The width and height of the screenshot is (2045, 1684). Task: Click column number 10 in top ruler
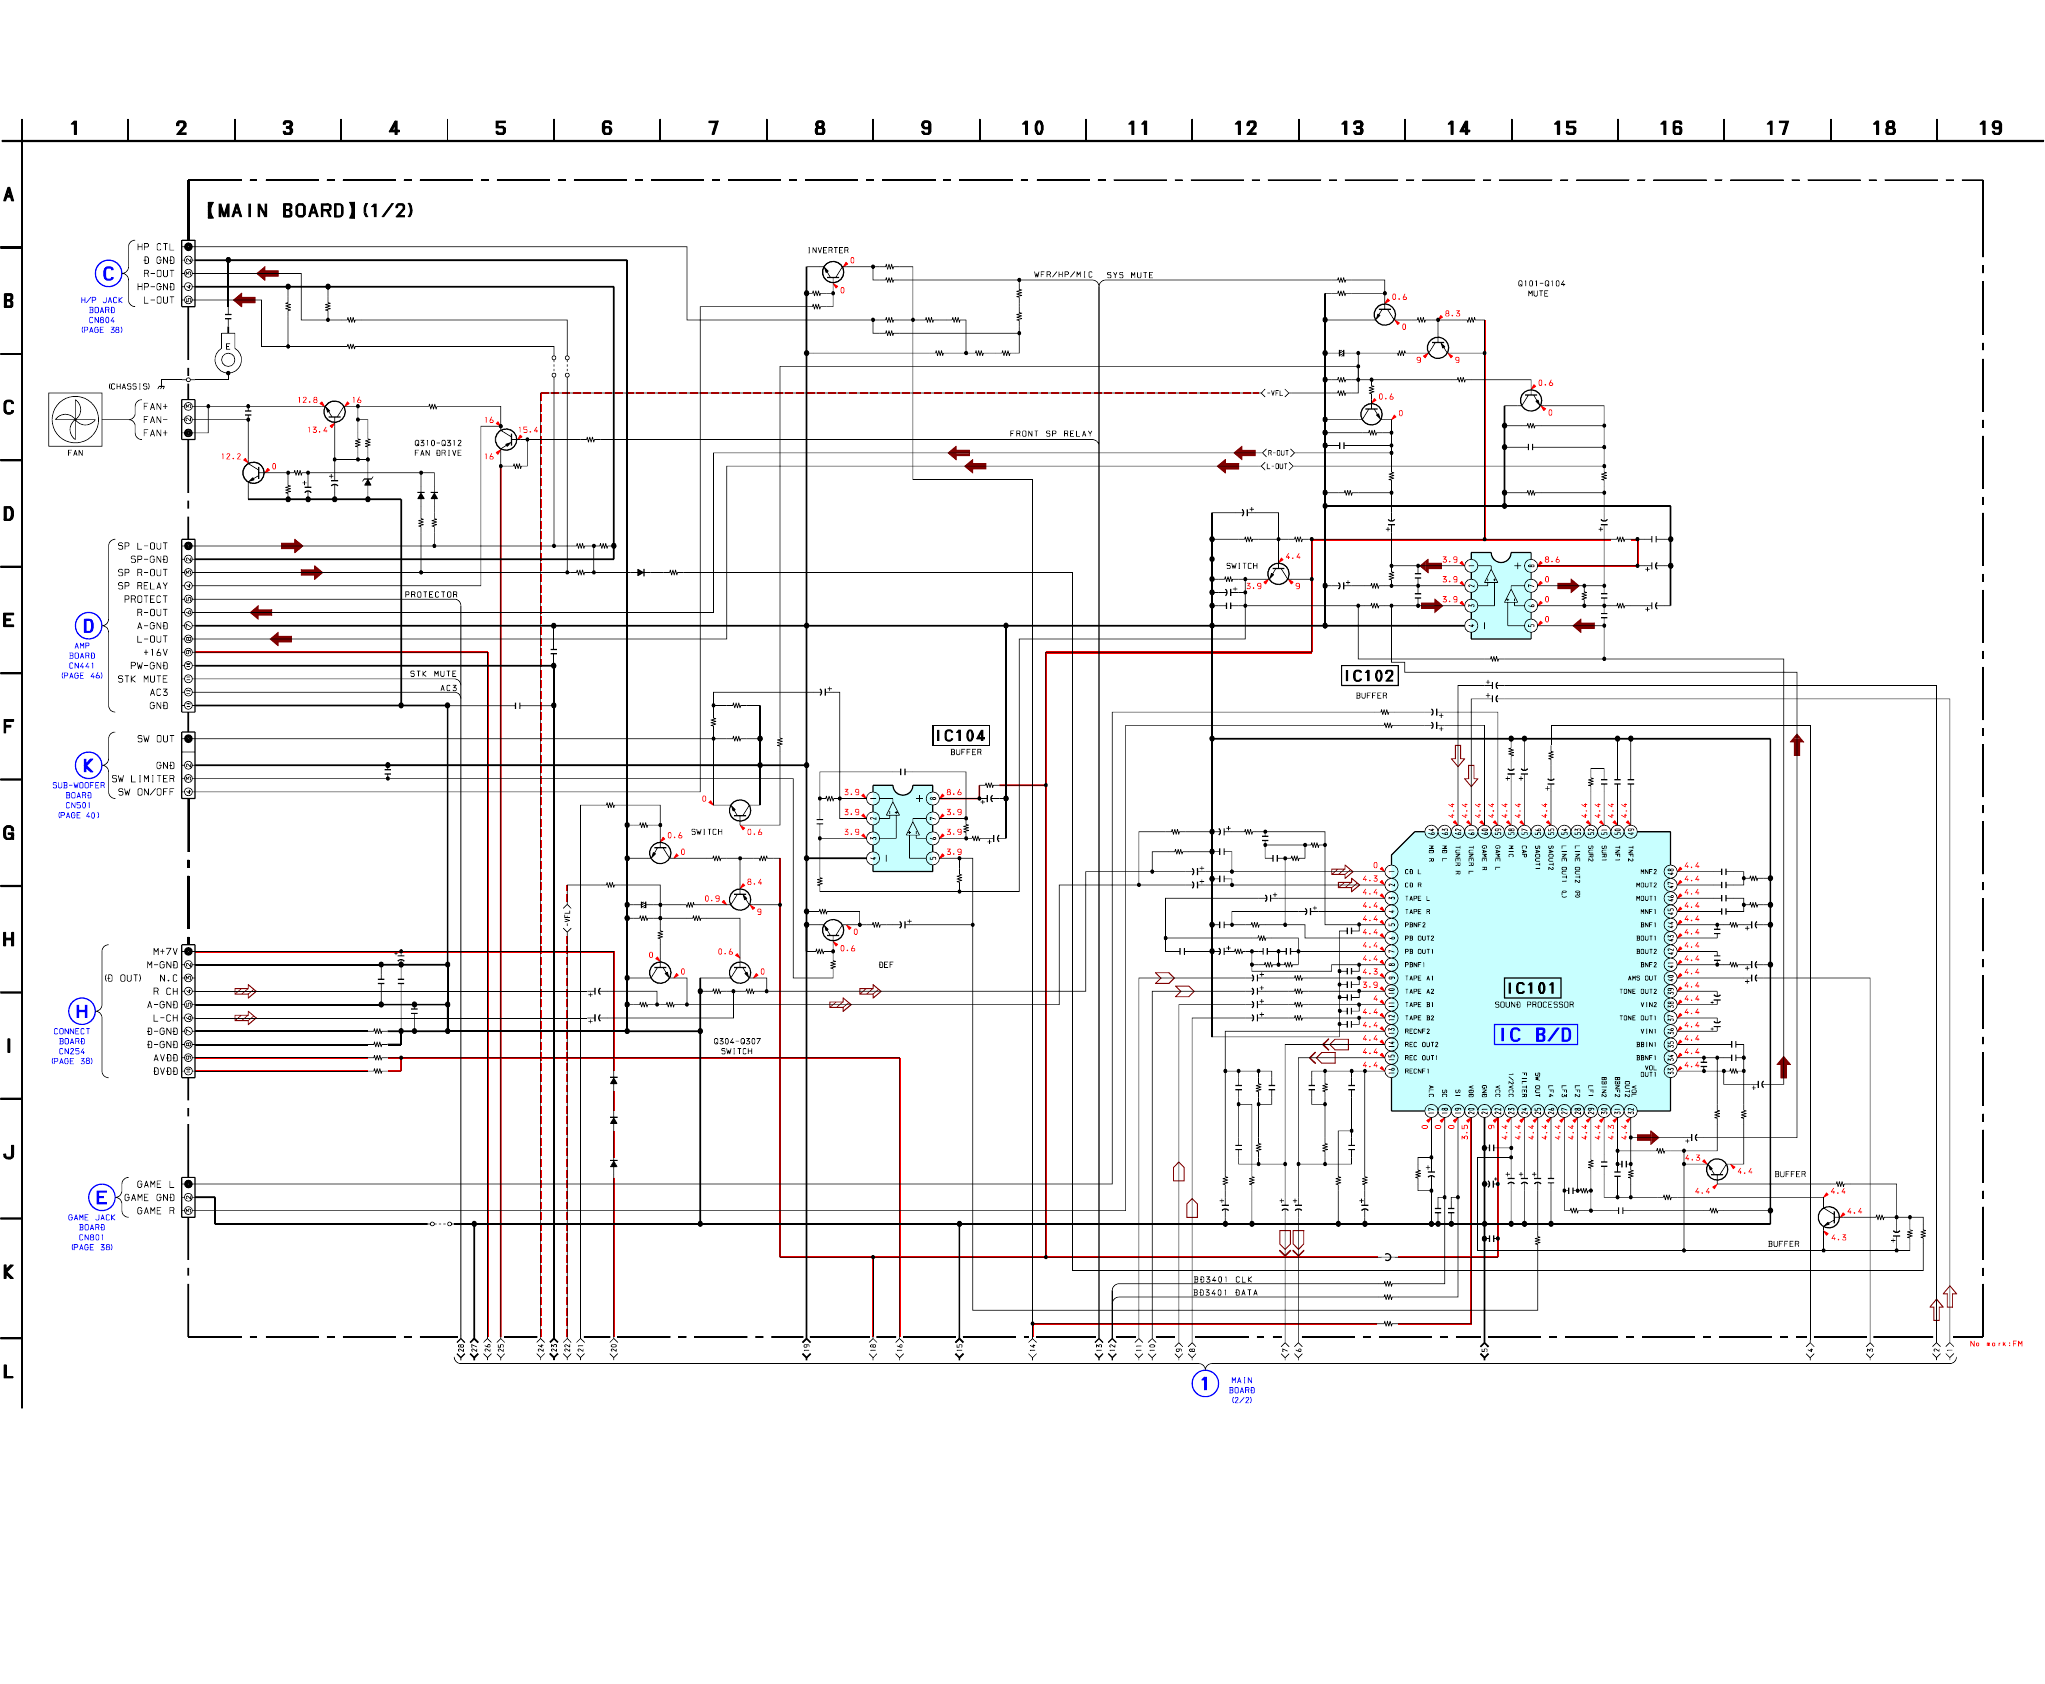tap(1032, 128)
